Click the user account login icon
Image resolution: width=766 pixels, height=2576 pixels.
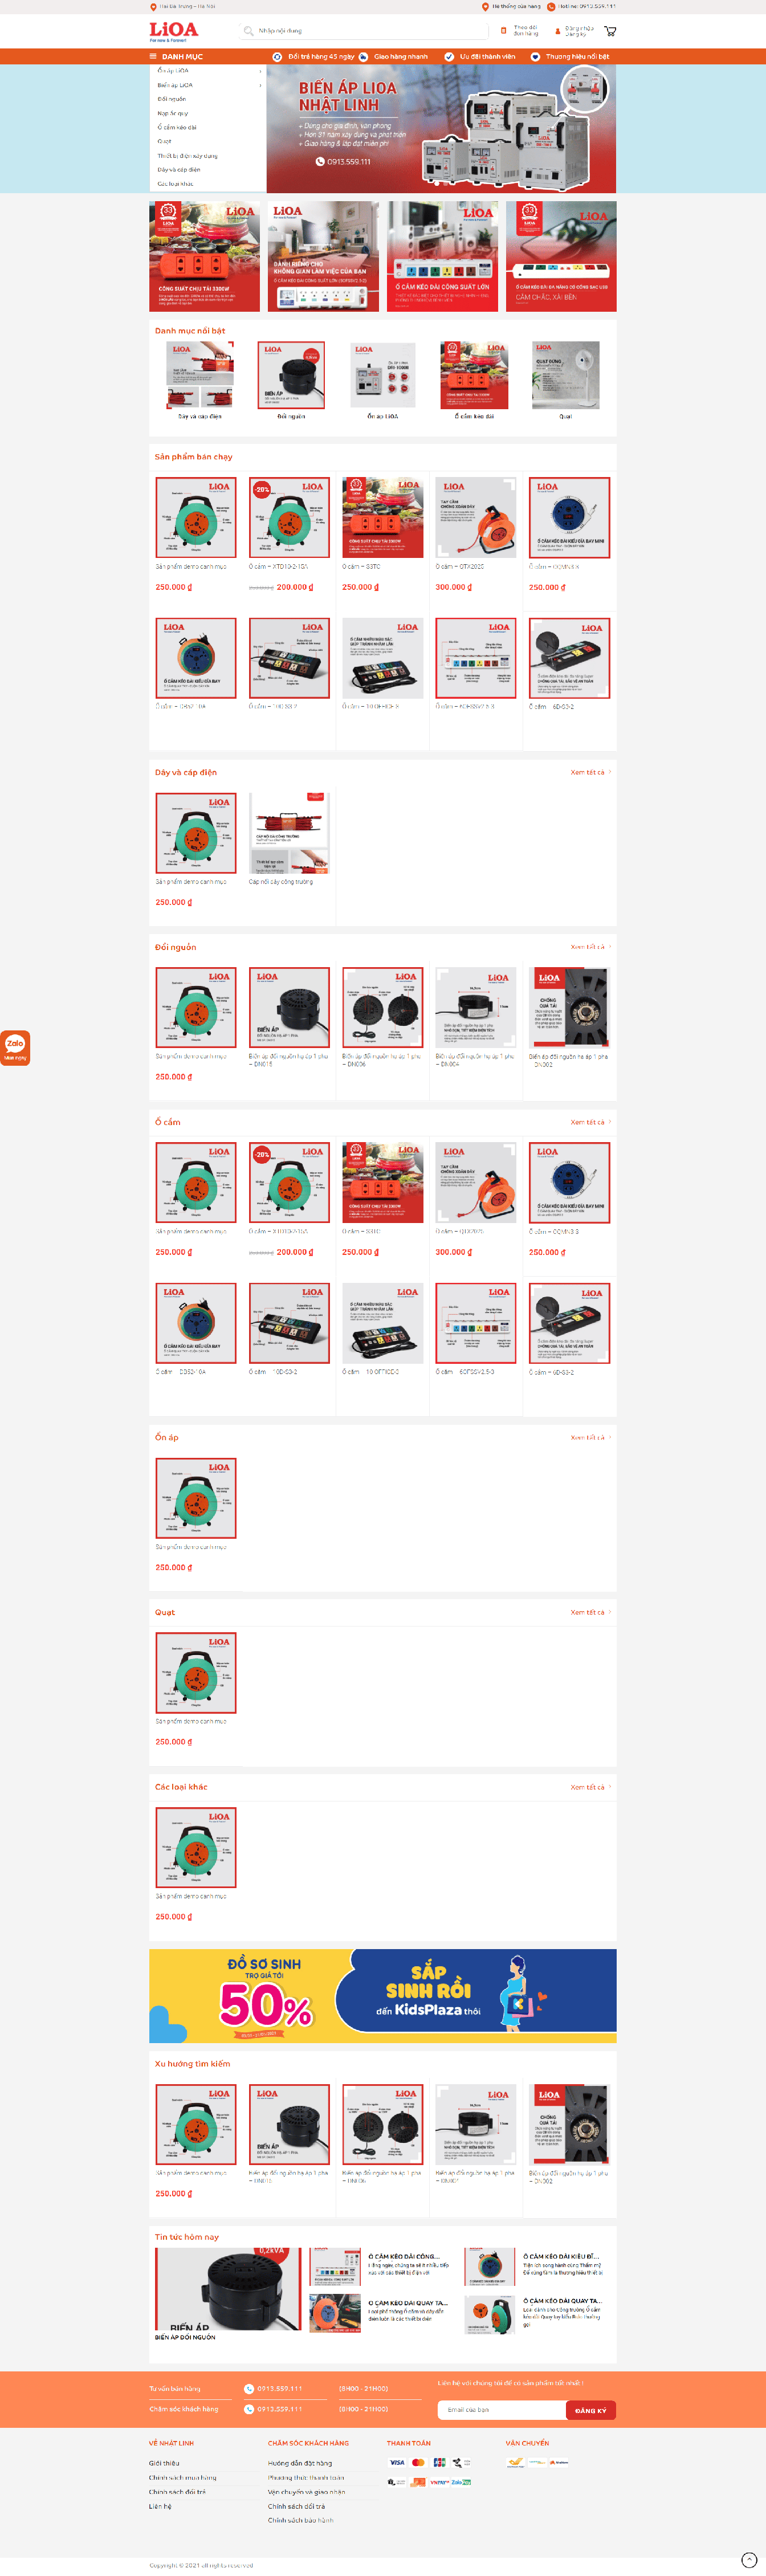[557, 31]
